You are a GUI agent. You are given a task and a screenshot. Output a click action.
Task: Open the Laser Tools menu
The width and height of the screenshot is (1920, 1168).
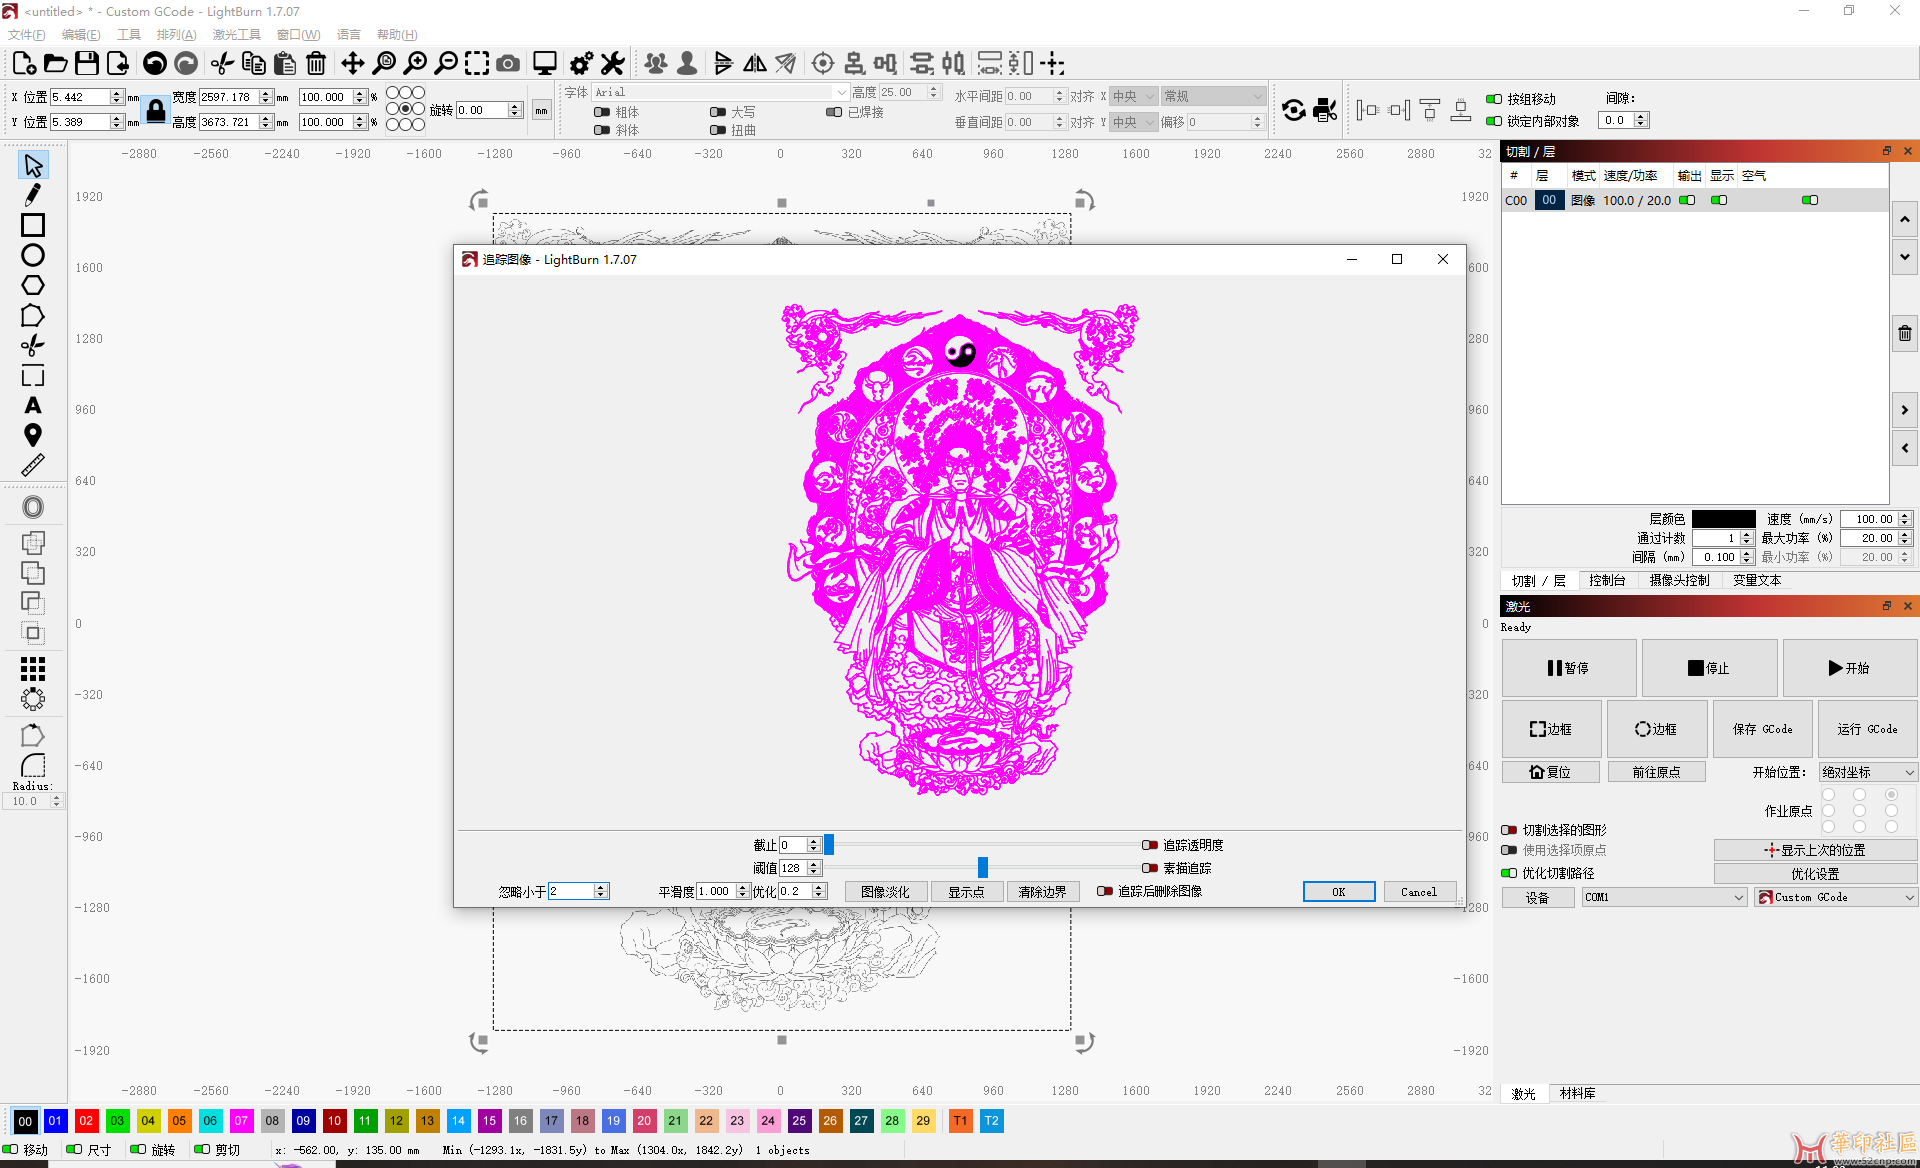click(236, 34)
